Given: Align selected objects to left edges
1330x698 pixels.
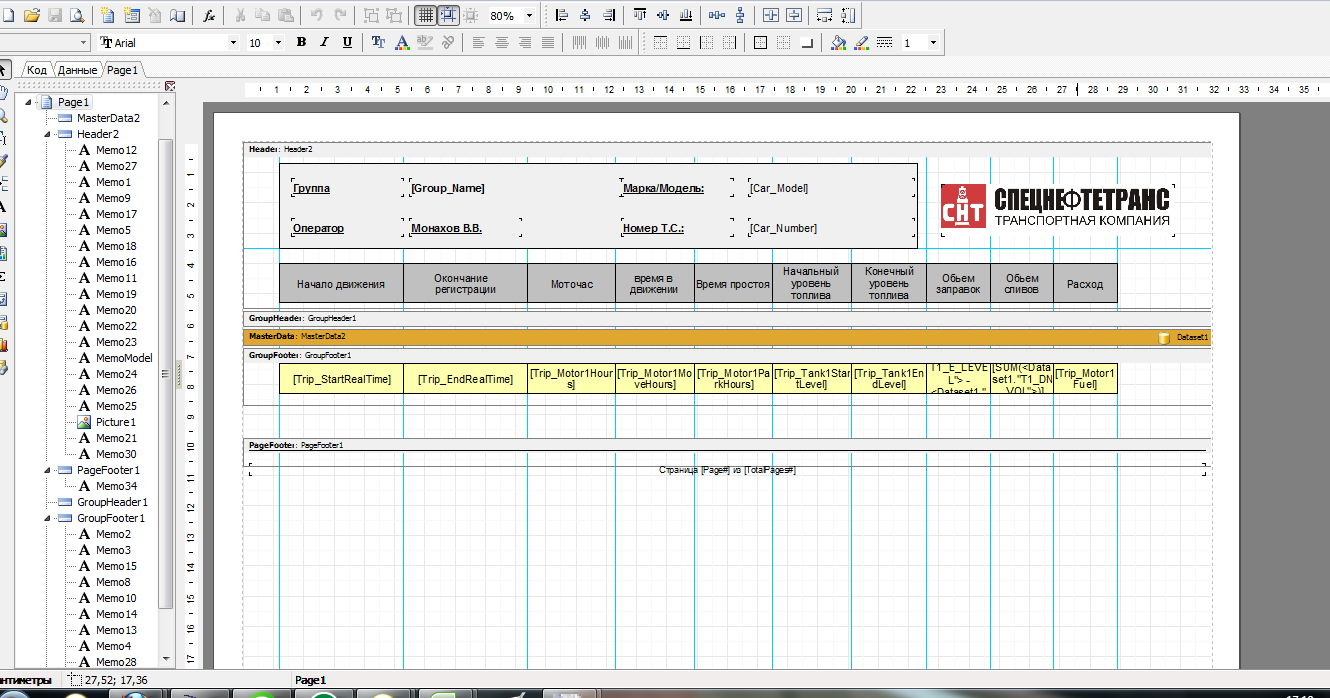Looking at the screenshot, I should click(x=562, y=16).
